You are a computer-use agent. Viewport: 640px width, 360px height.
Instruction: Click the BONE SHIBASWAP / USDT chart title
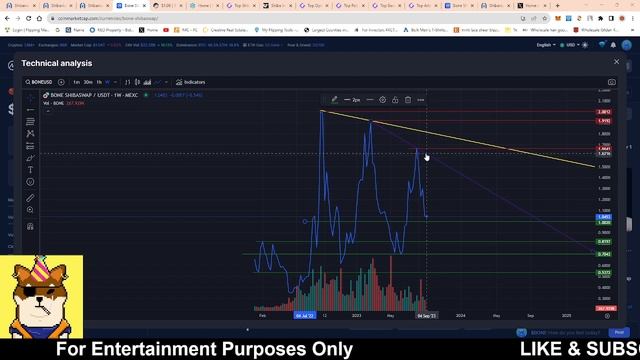pyautogui.click(x=94, y=95)
